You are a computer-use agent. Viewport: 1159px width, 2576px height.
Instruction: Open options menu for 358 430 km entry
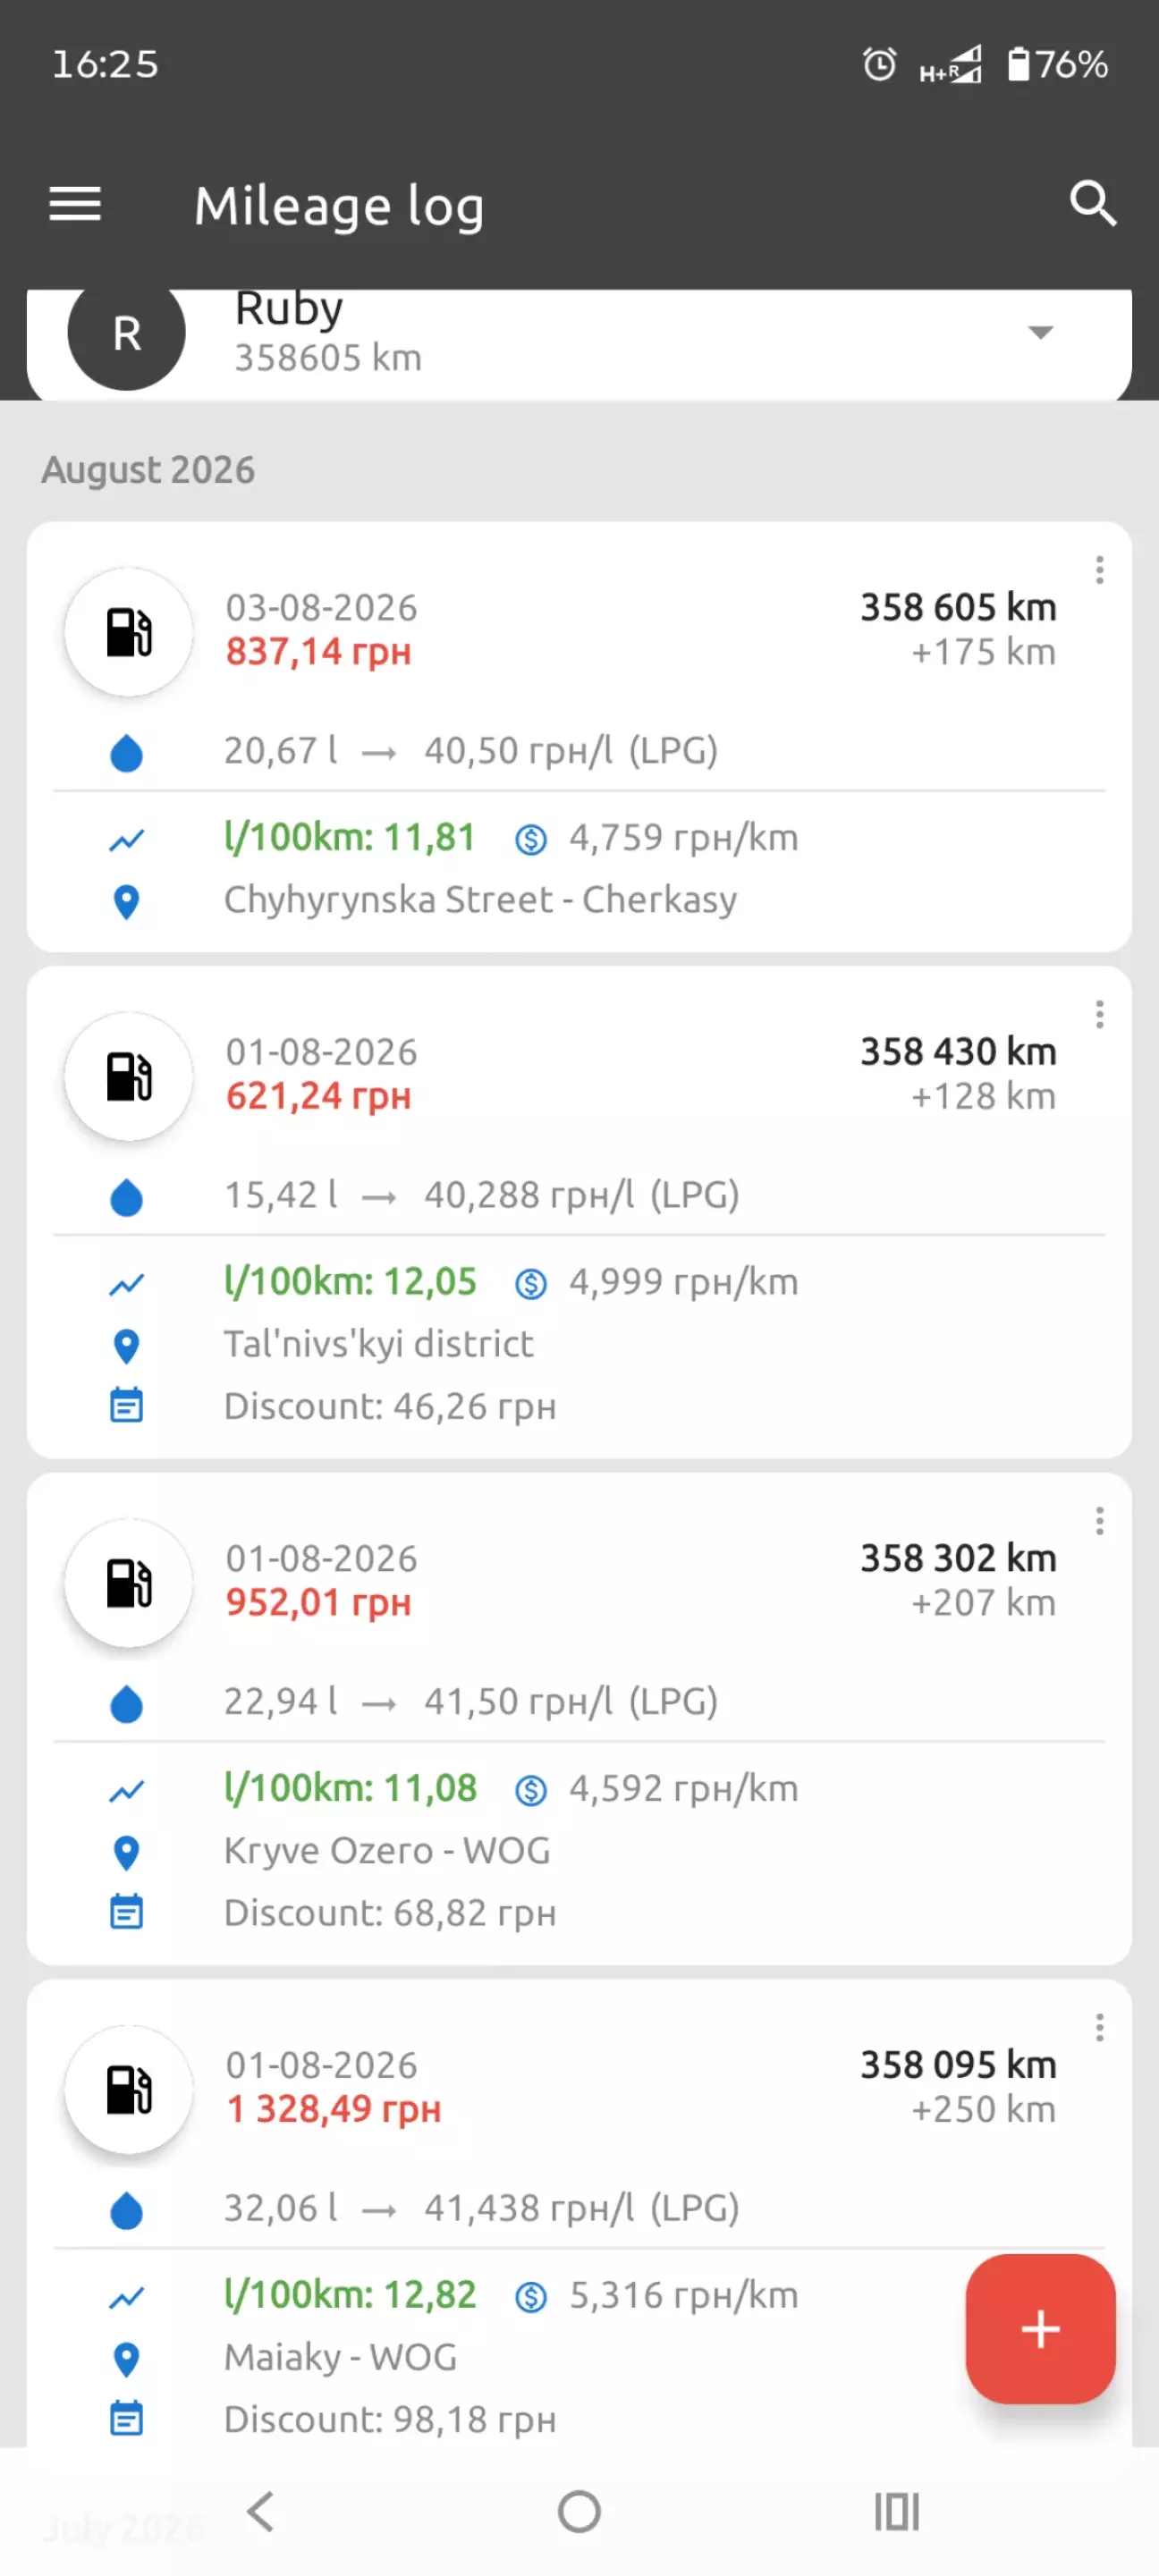[x=1099, y=1014]
